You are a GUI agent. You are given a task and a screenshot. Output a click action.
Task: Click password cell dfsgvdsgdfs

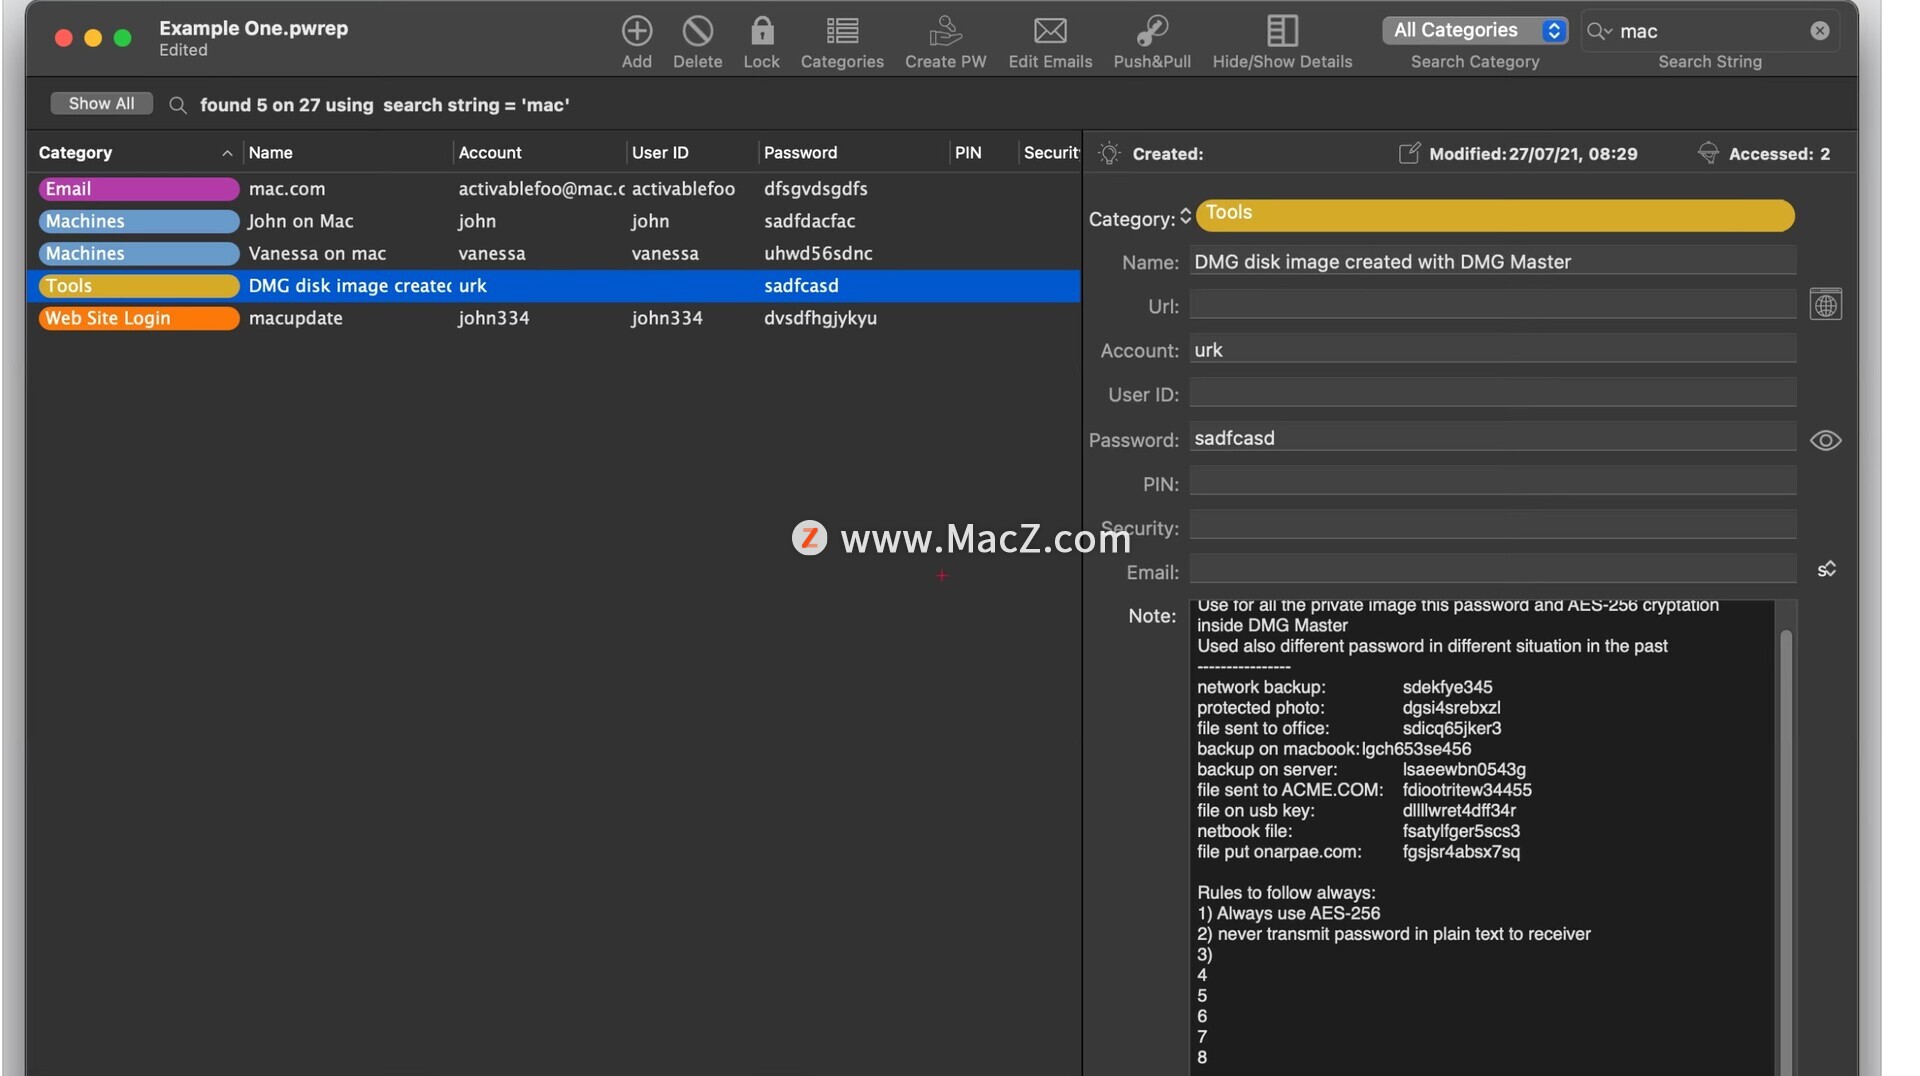point(815,189)
